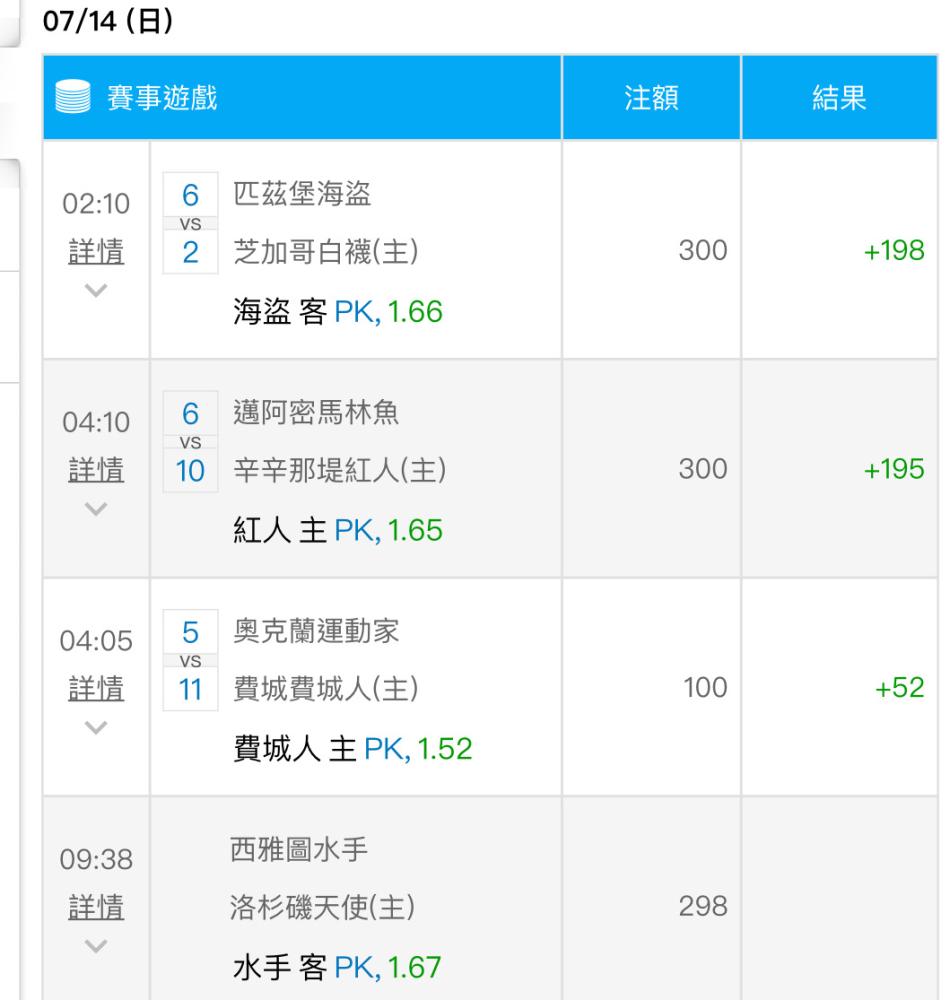Click the 6 vs 2 score box
This screenshot has height=1000, width=950.
click(x=190, y=223)
